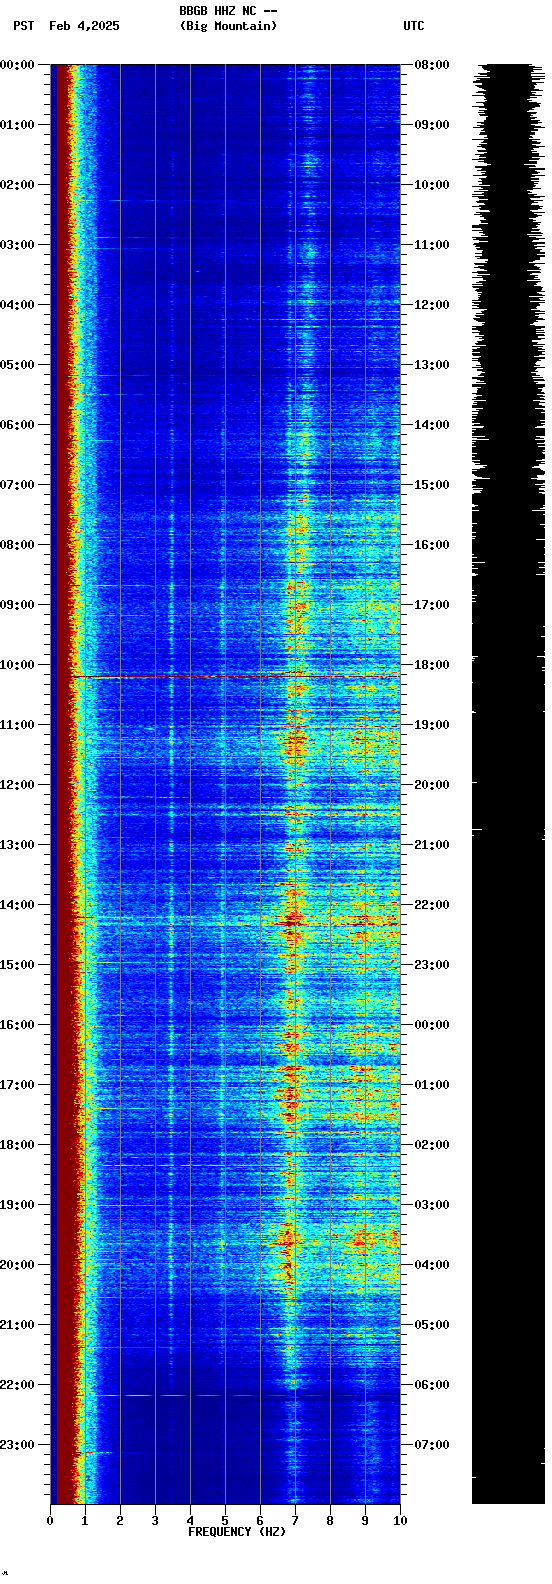Click the frequency axis tick "5"
Screen dimensions: 552x1584
coord(225,1521)
